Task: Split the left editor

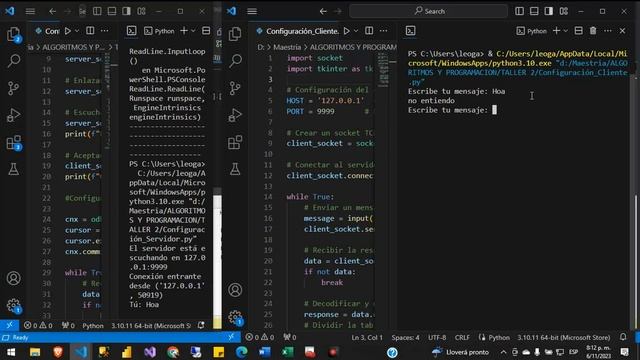Action: 90,31
